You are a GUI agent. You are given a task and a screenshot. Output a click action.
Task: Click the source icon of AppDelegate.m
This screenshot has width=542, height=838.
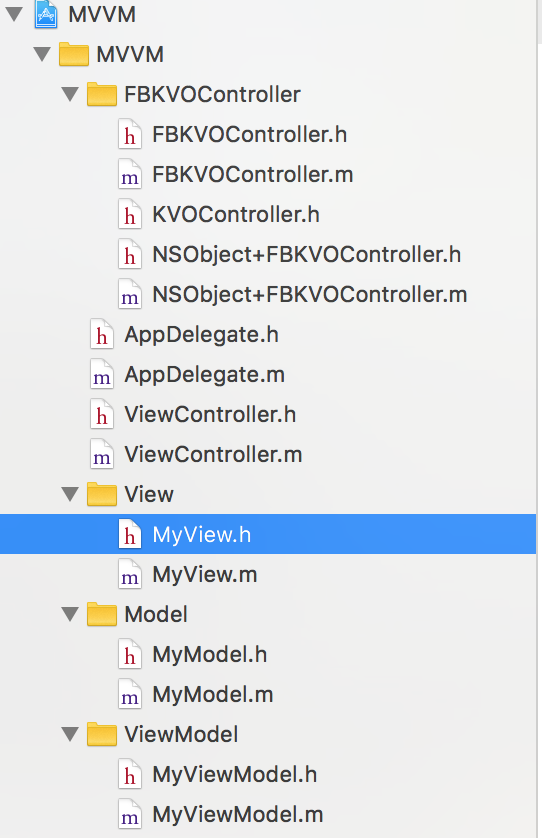(x=102, y=375)
